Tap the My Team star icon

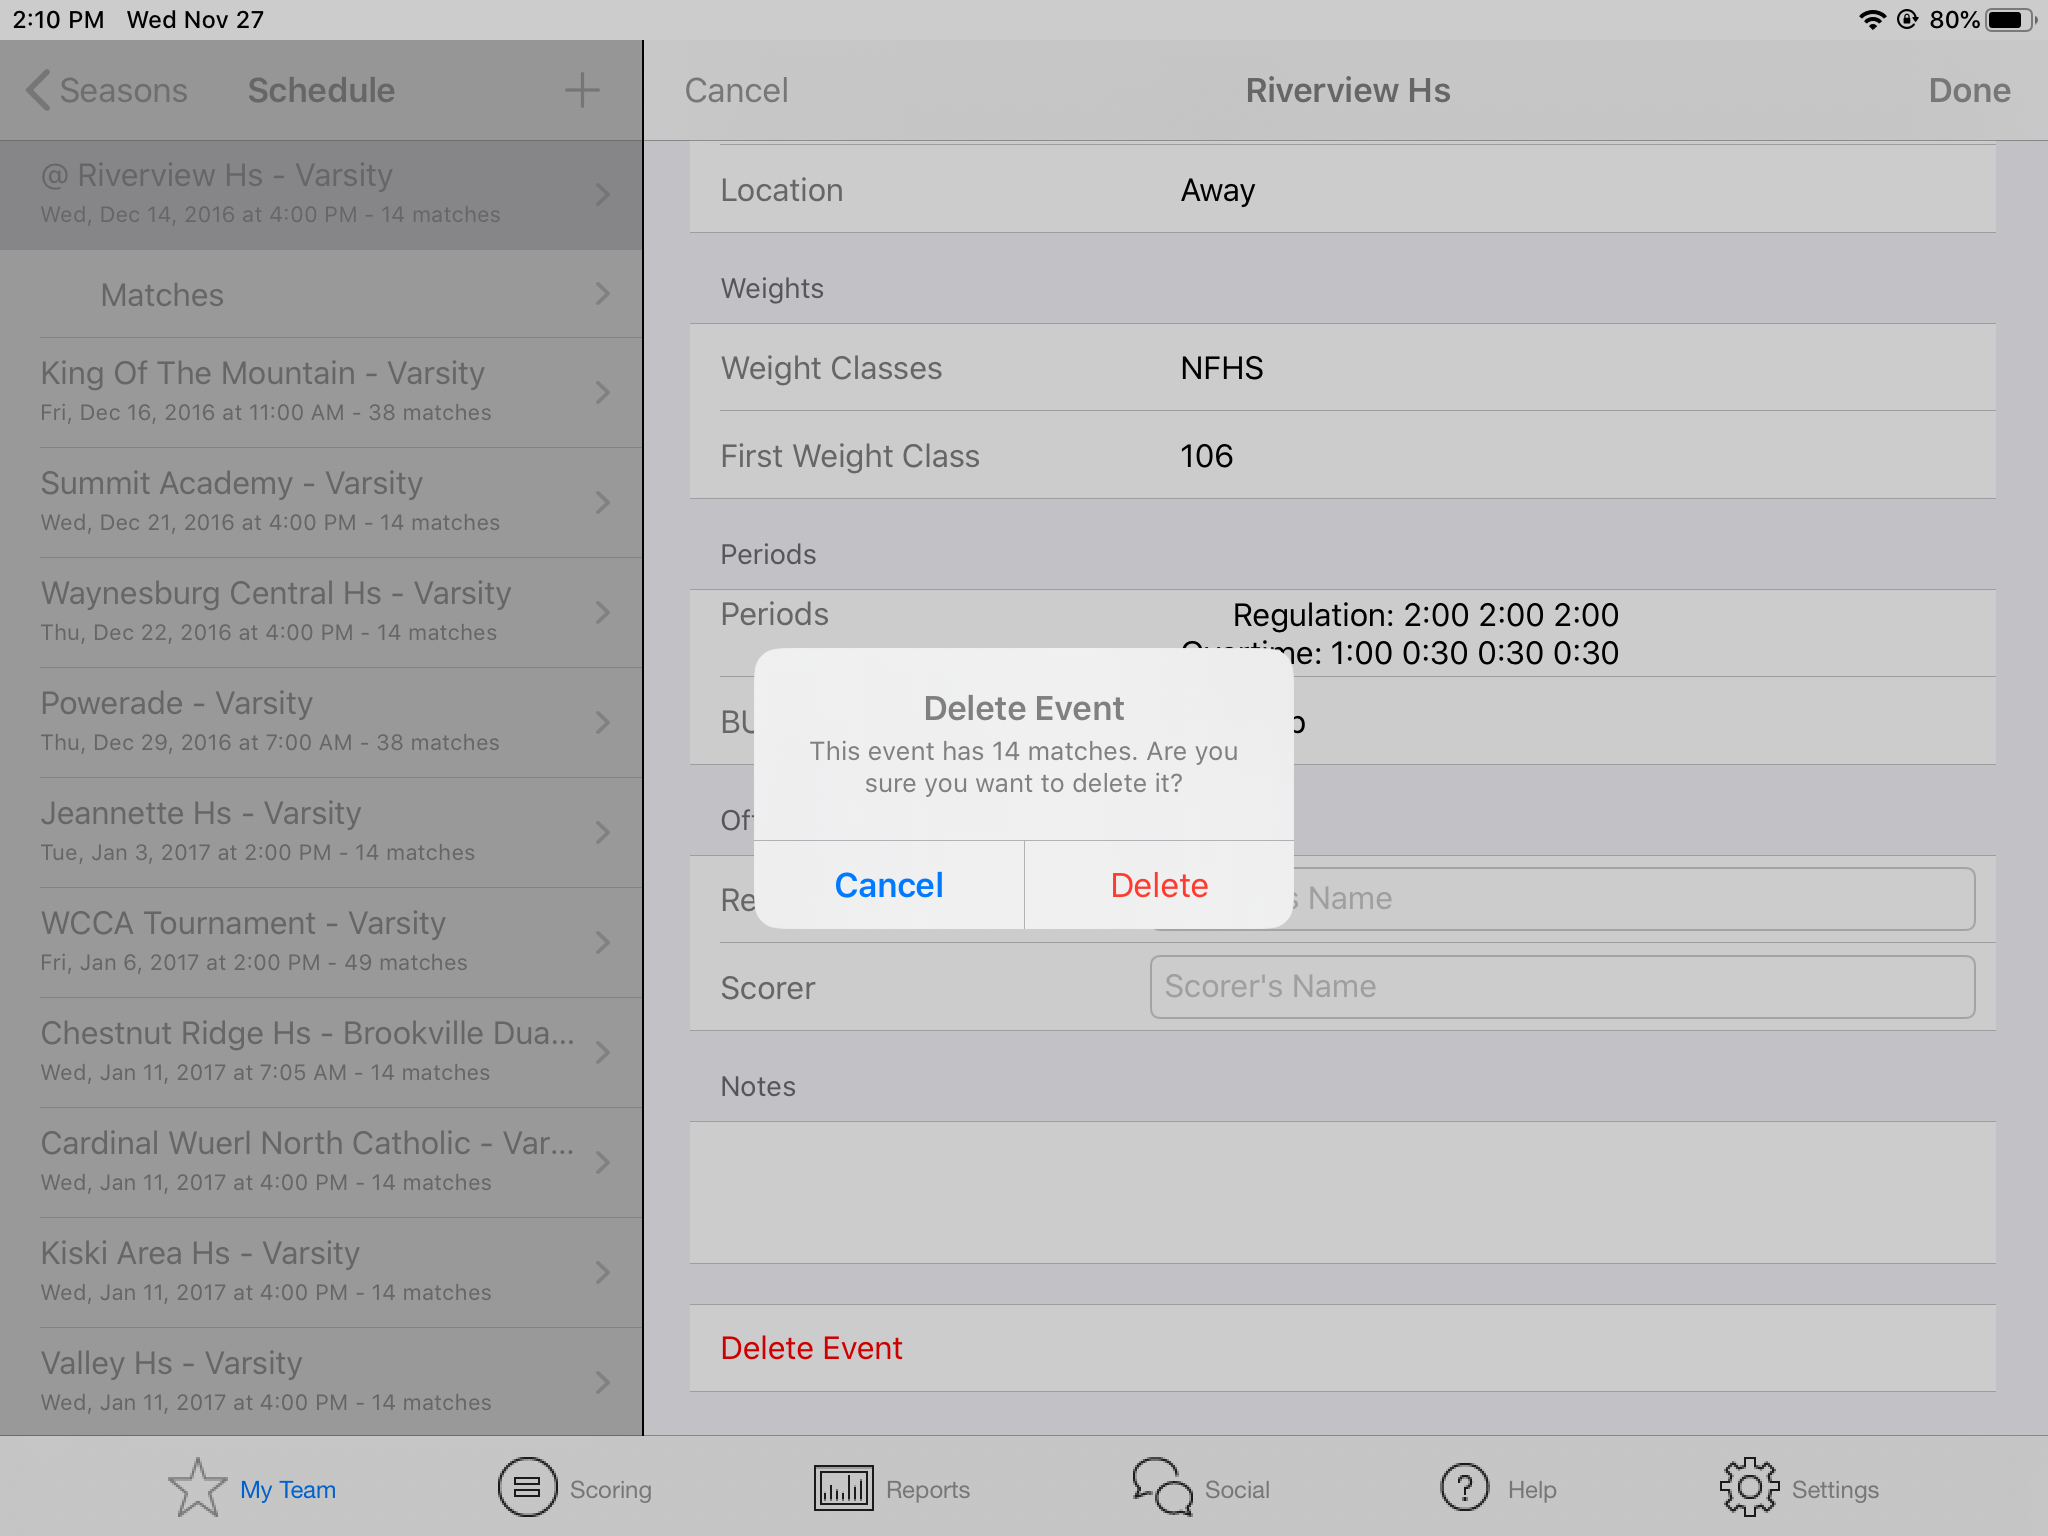[x=197, y=1488]
